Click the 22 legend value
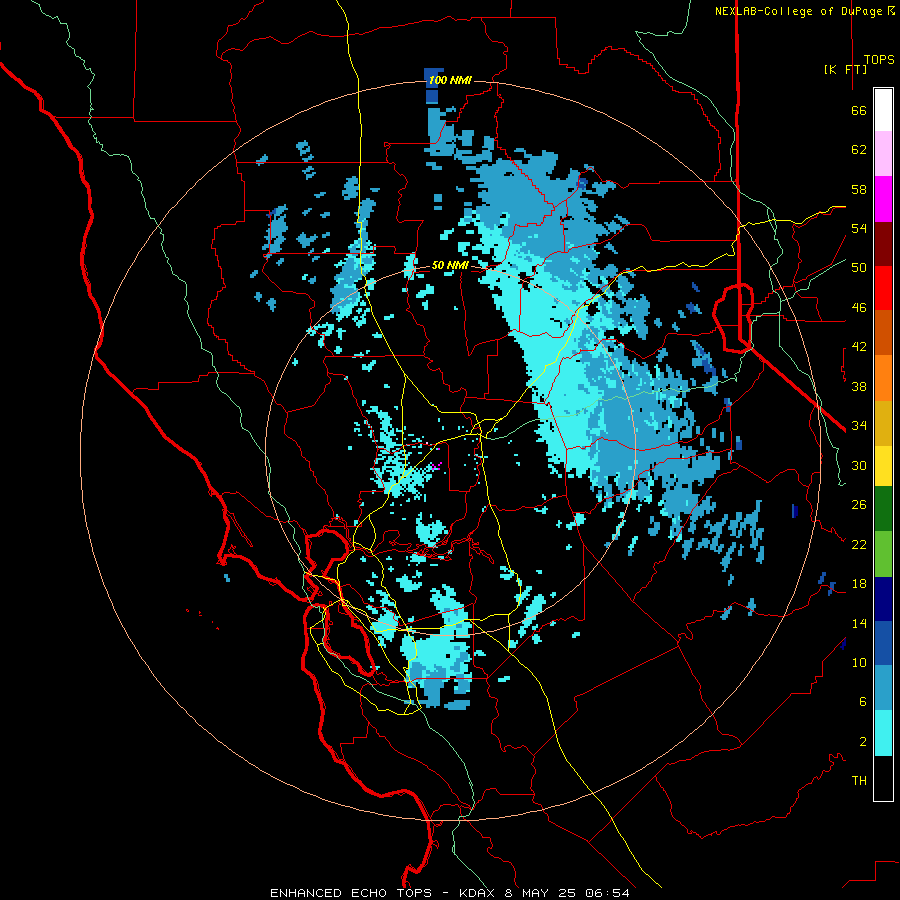The height and width of the screenshot is (900, 900). (859, 544)
